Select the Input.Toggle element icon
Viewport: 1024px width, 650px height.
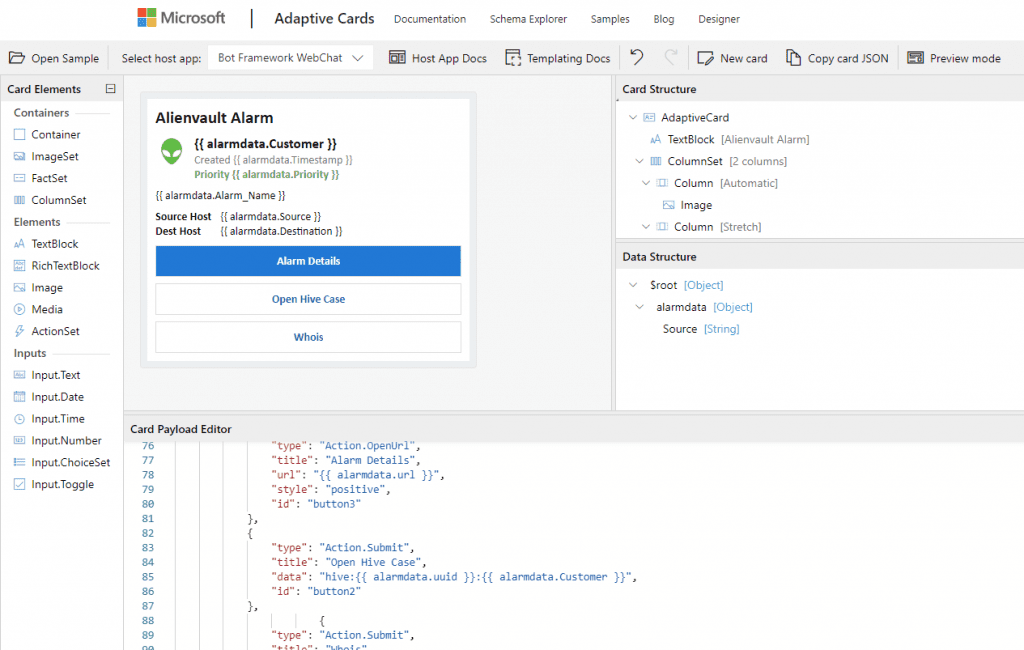(x=20, y=484)
